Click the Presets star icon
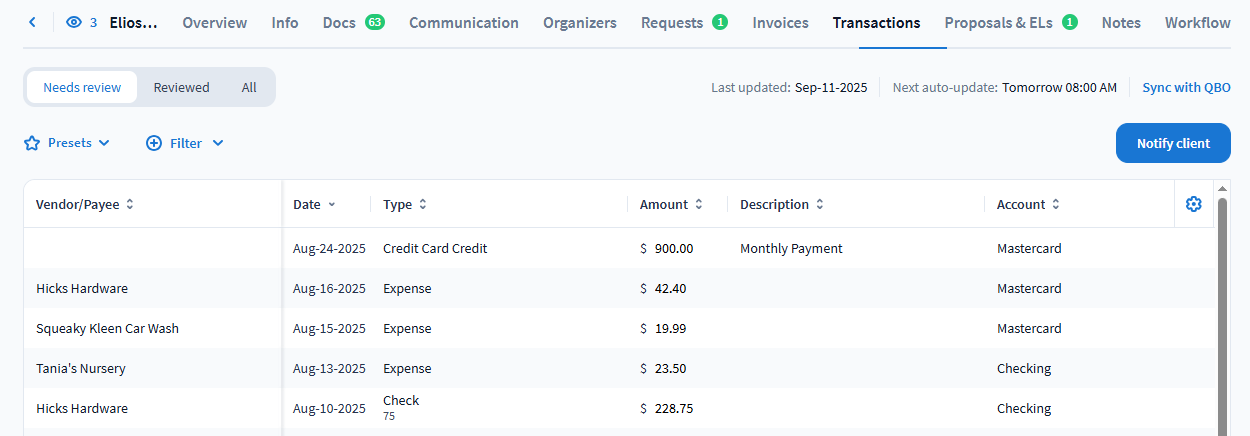The height and width of the screenshot is (436, 1250). click(x=32, y=143)
